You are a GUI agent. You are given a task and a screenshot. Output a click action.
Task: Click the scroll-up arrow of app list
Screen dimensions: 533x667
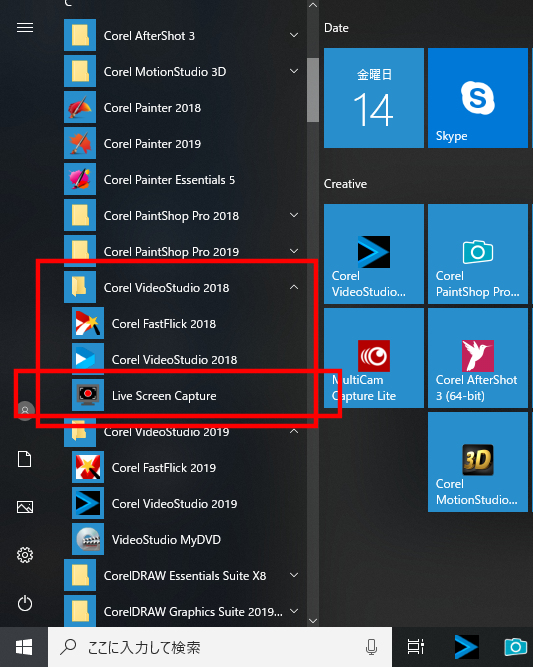313,6
